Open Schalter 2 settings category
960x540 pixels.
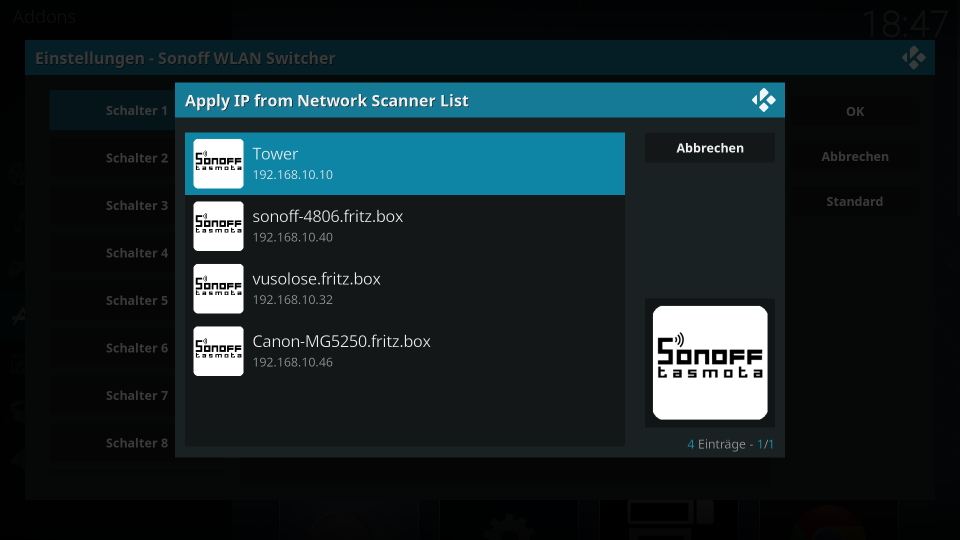113,158
